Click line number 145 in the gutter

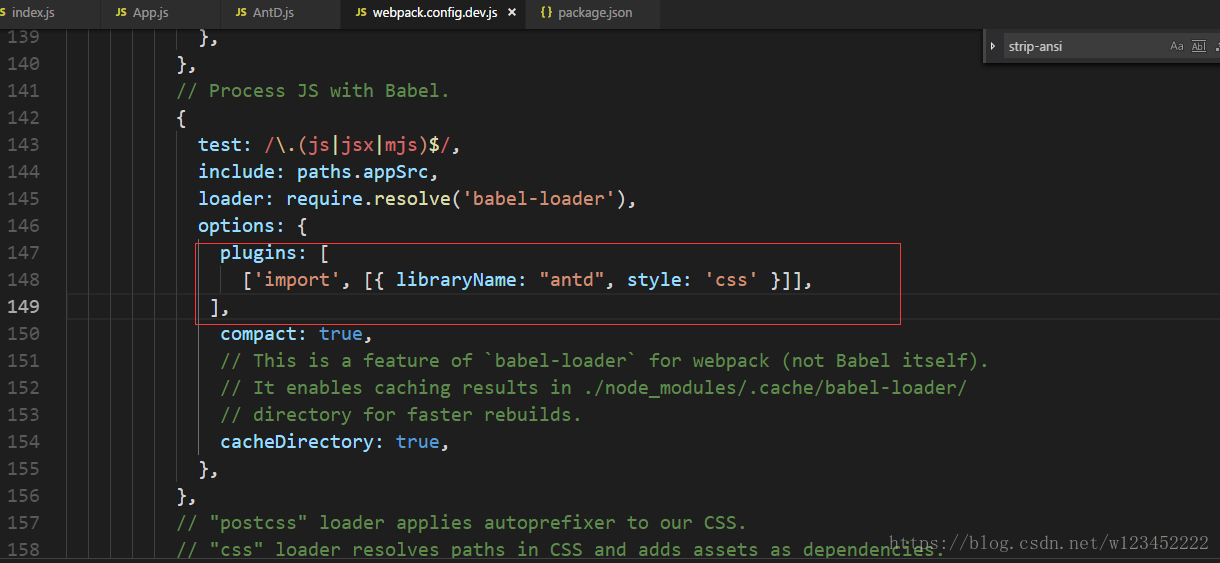tap(23, 199)
